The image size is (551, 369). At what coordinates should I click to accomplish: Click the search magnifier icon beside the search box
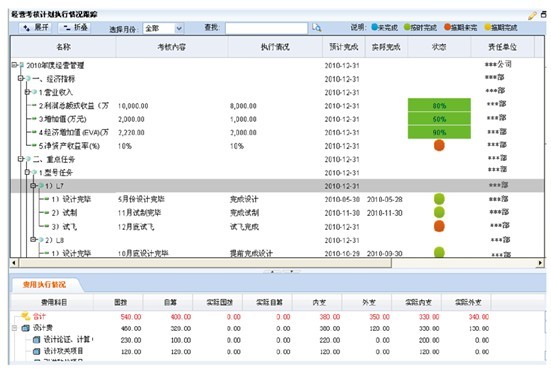pos(317,27)
